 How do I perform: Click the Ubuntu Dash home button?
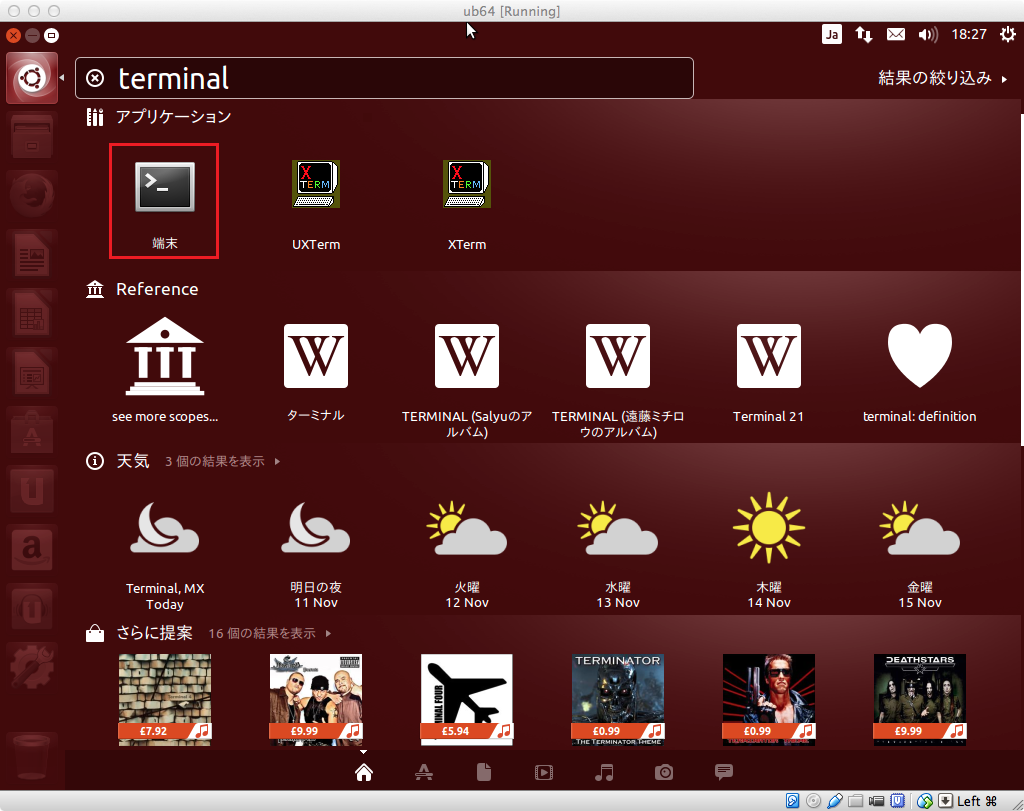pyautogui.click(x=32, y=78)
